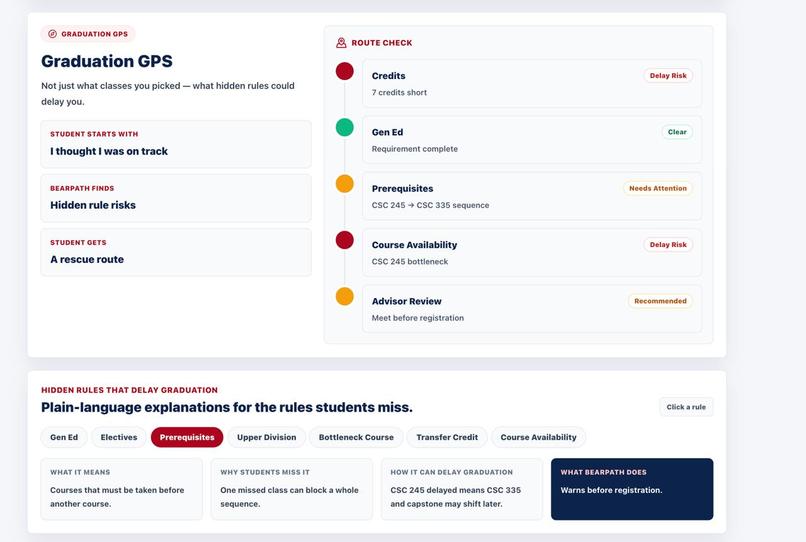Show the Bottleneck Course rule explanation

(356, 437)
